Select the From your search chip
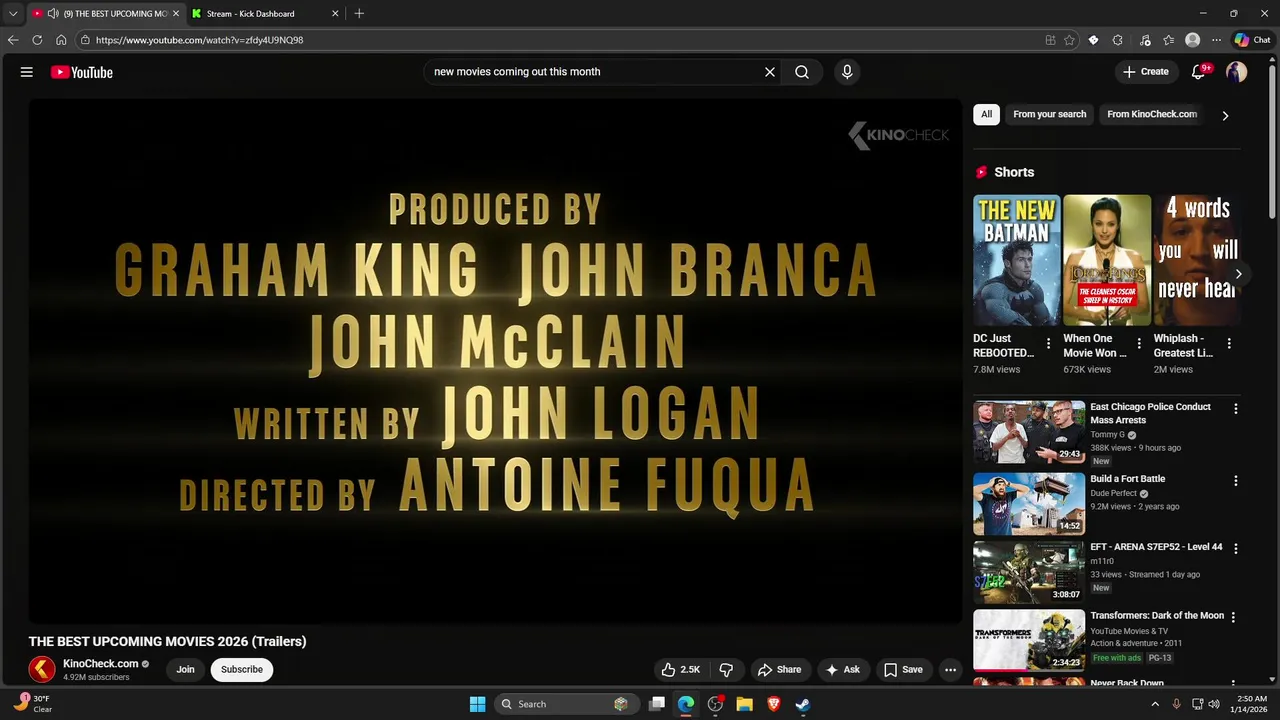This screenshot has width=1280, height=720. coord(1049,114)
